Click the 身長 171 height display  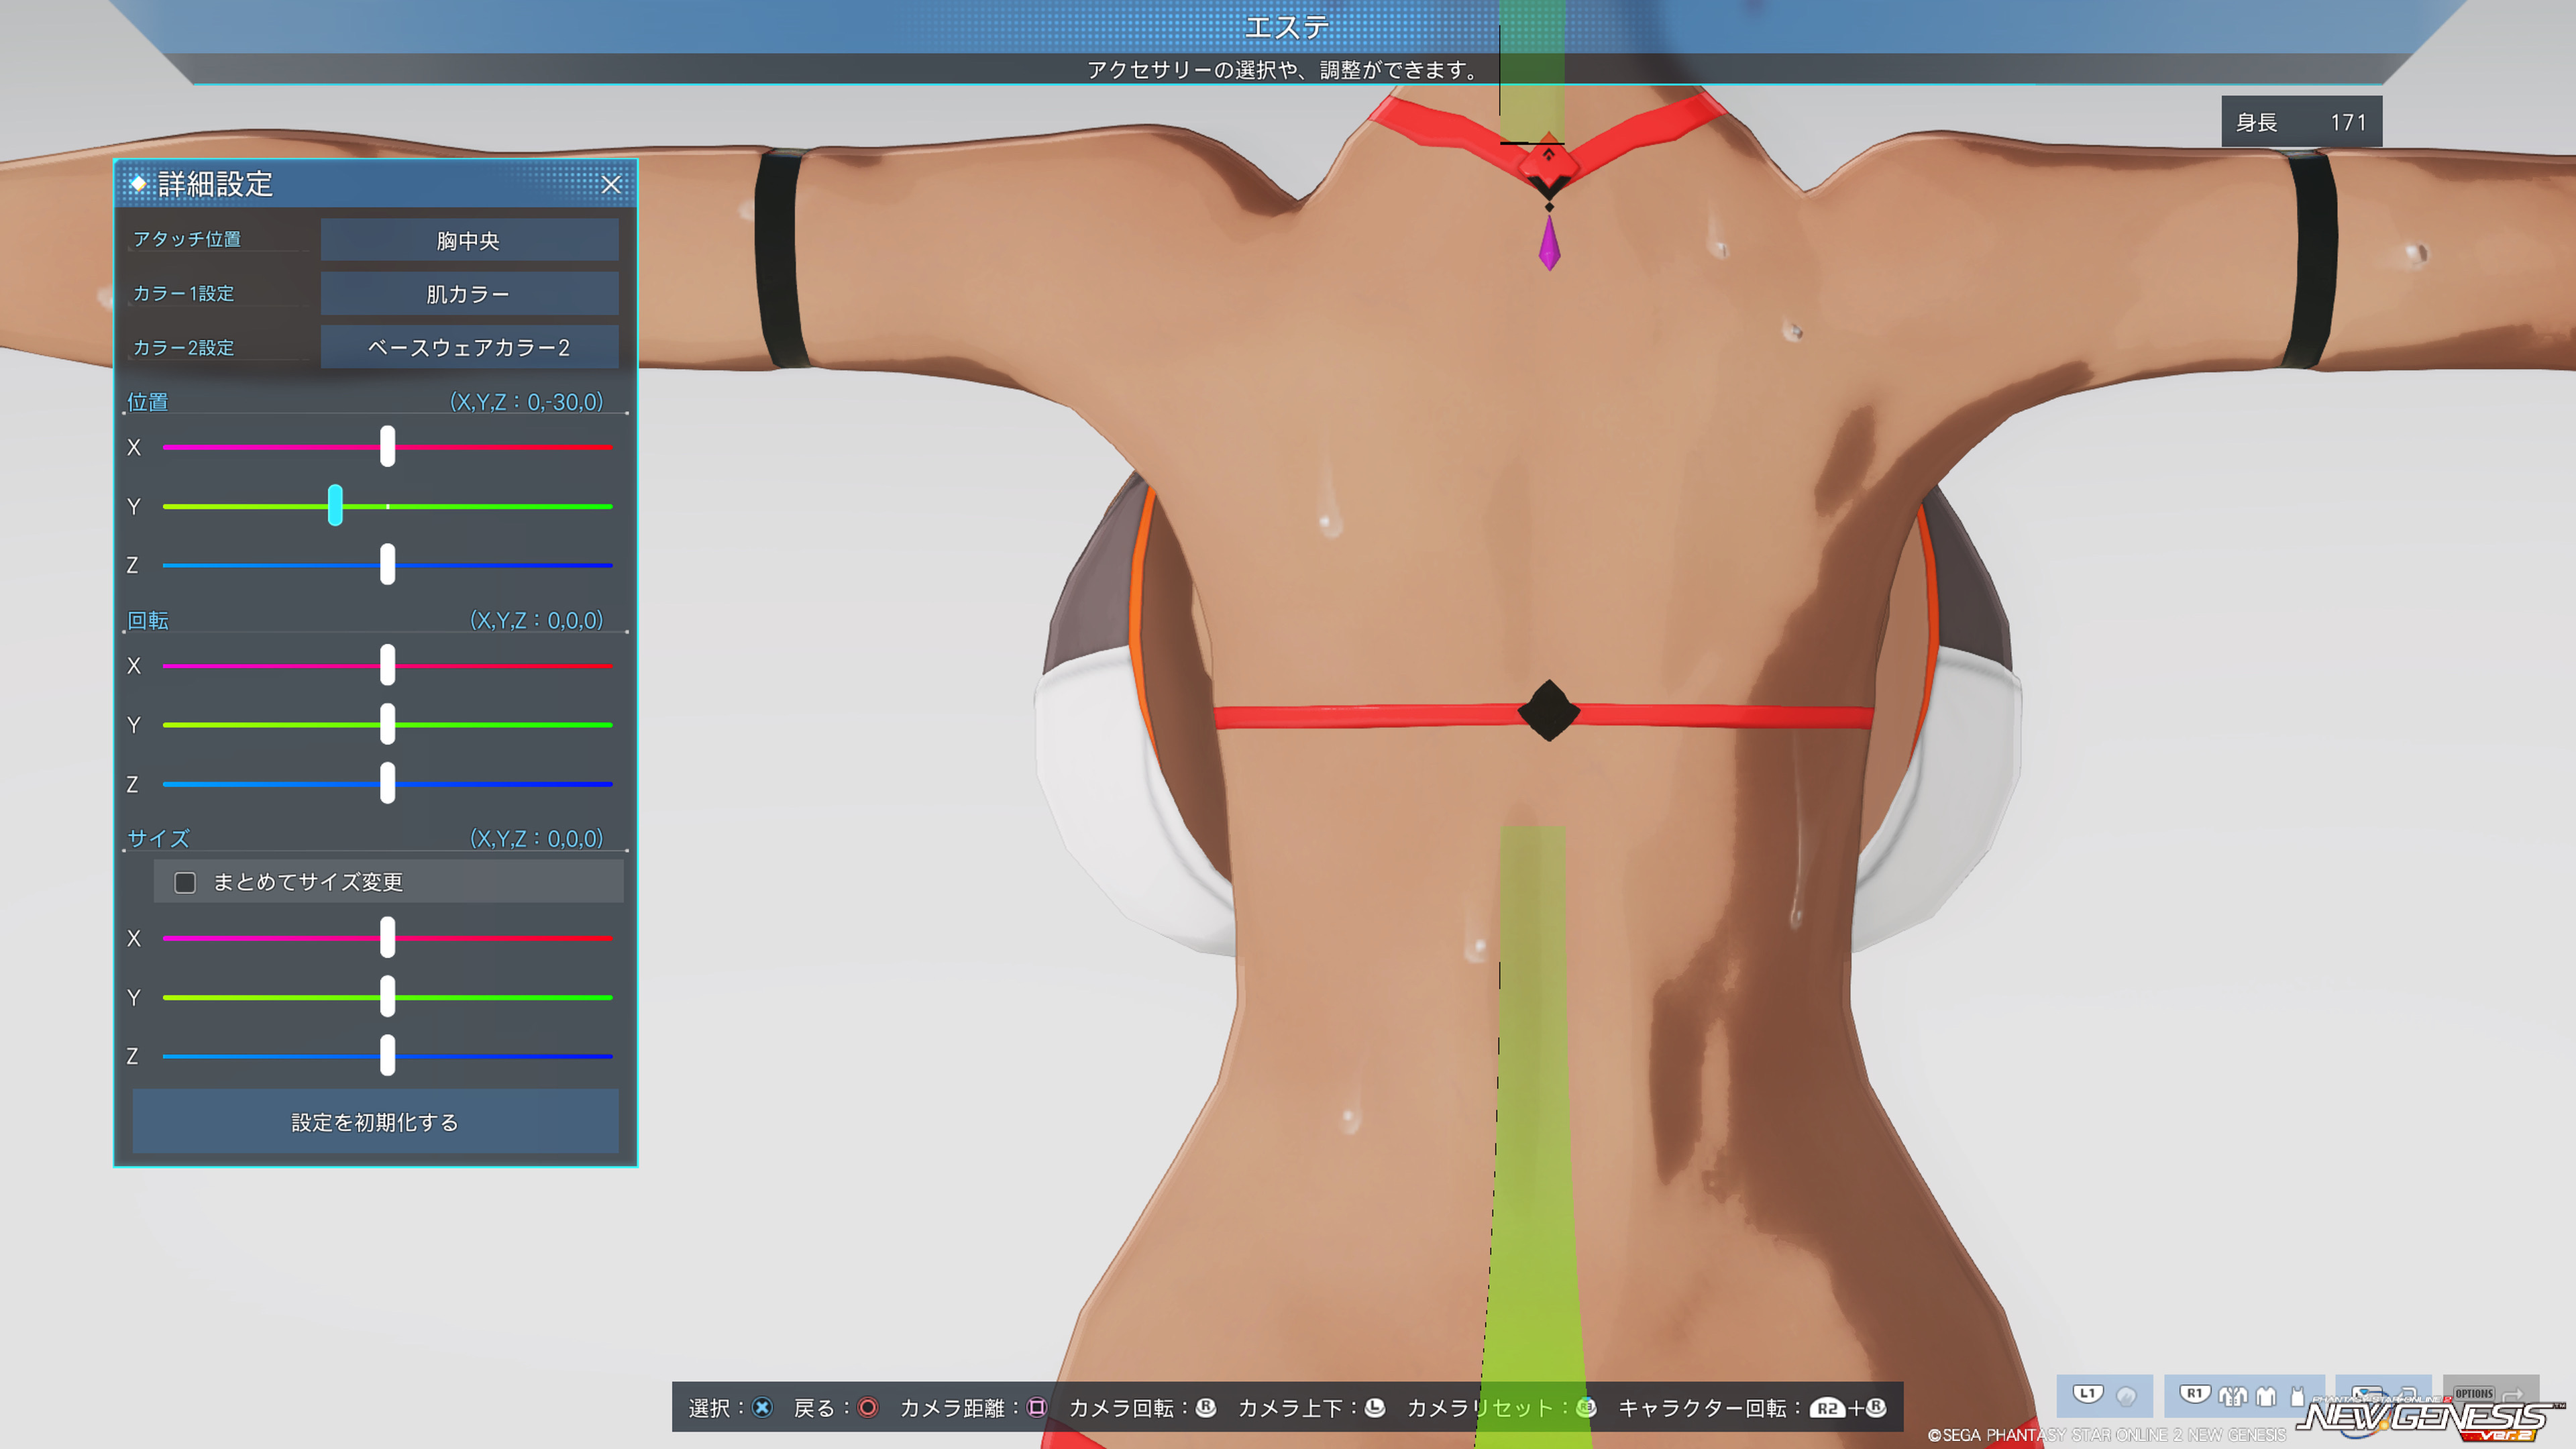pyautogui.click(x=2301, y=122)
